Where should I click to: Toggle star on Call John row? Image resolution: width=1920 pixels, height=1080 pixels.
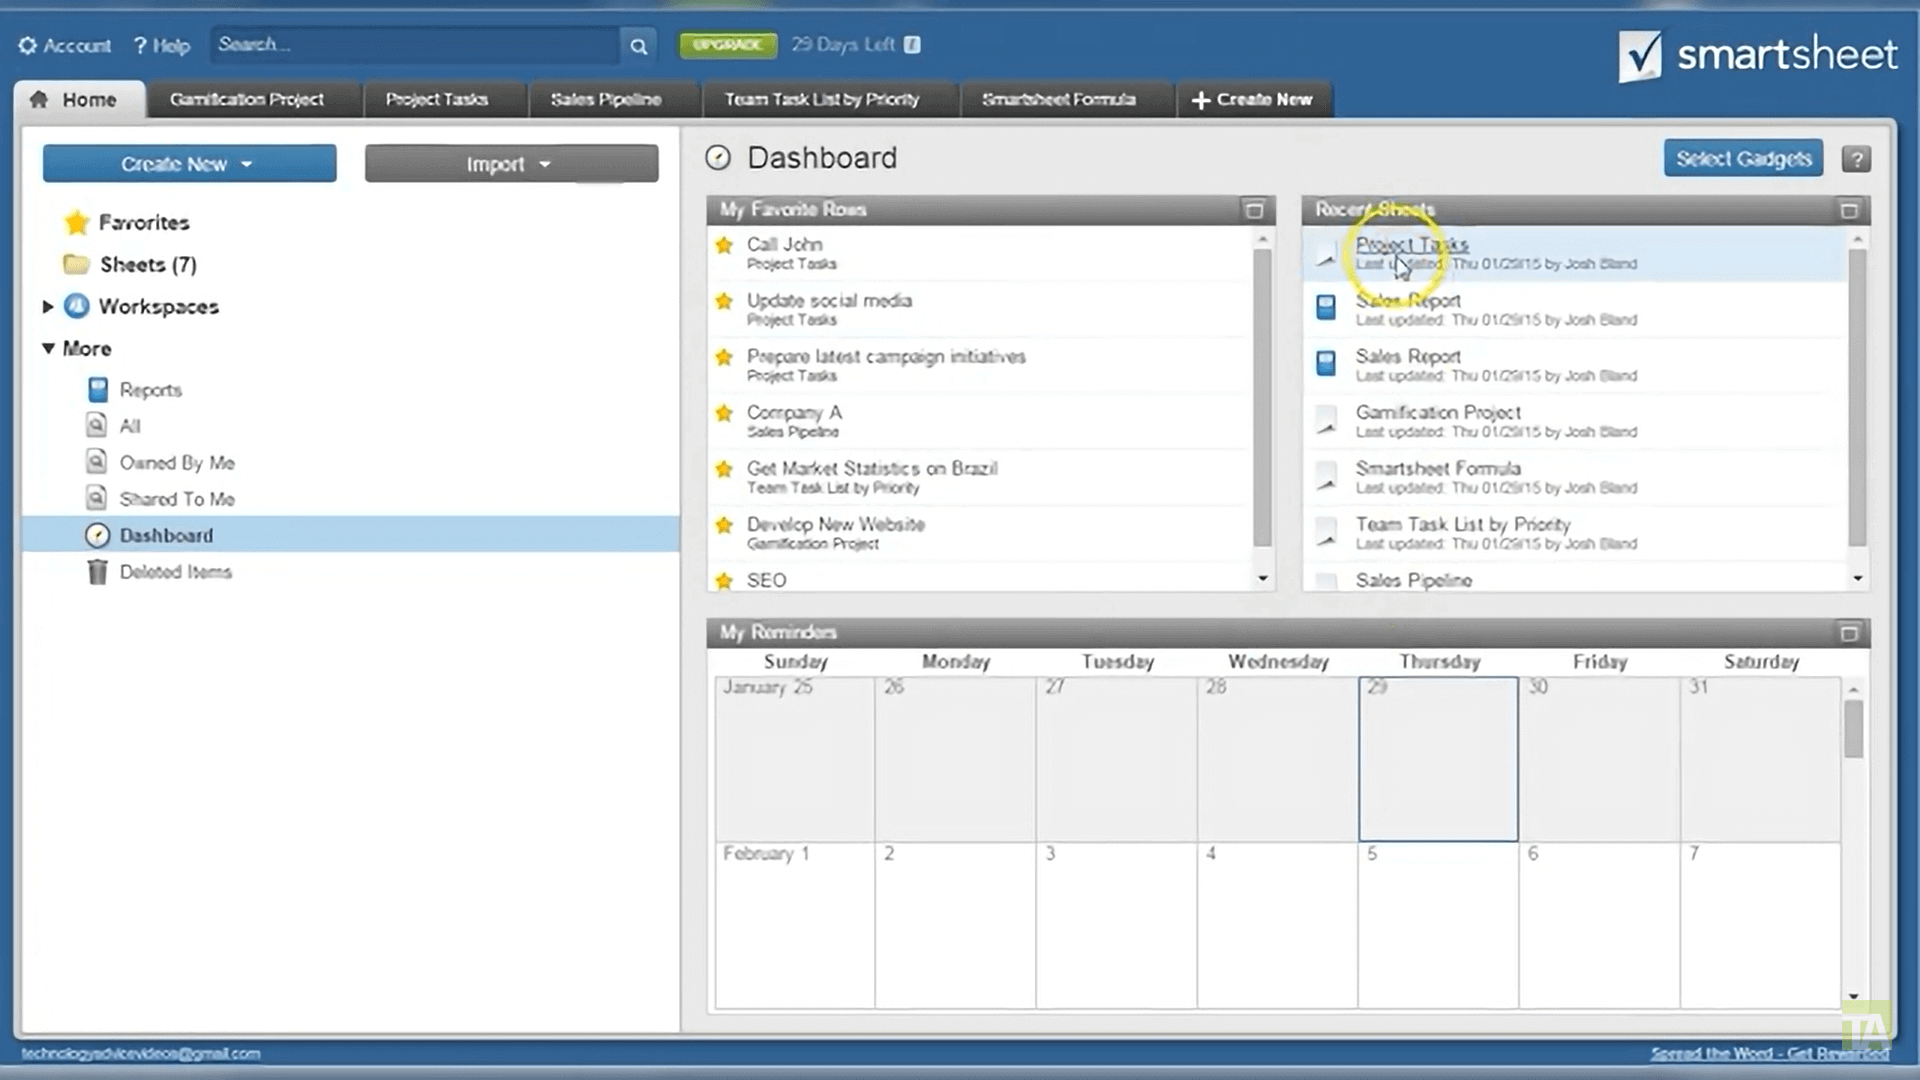click(724, 245)
